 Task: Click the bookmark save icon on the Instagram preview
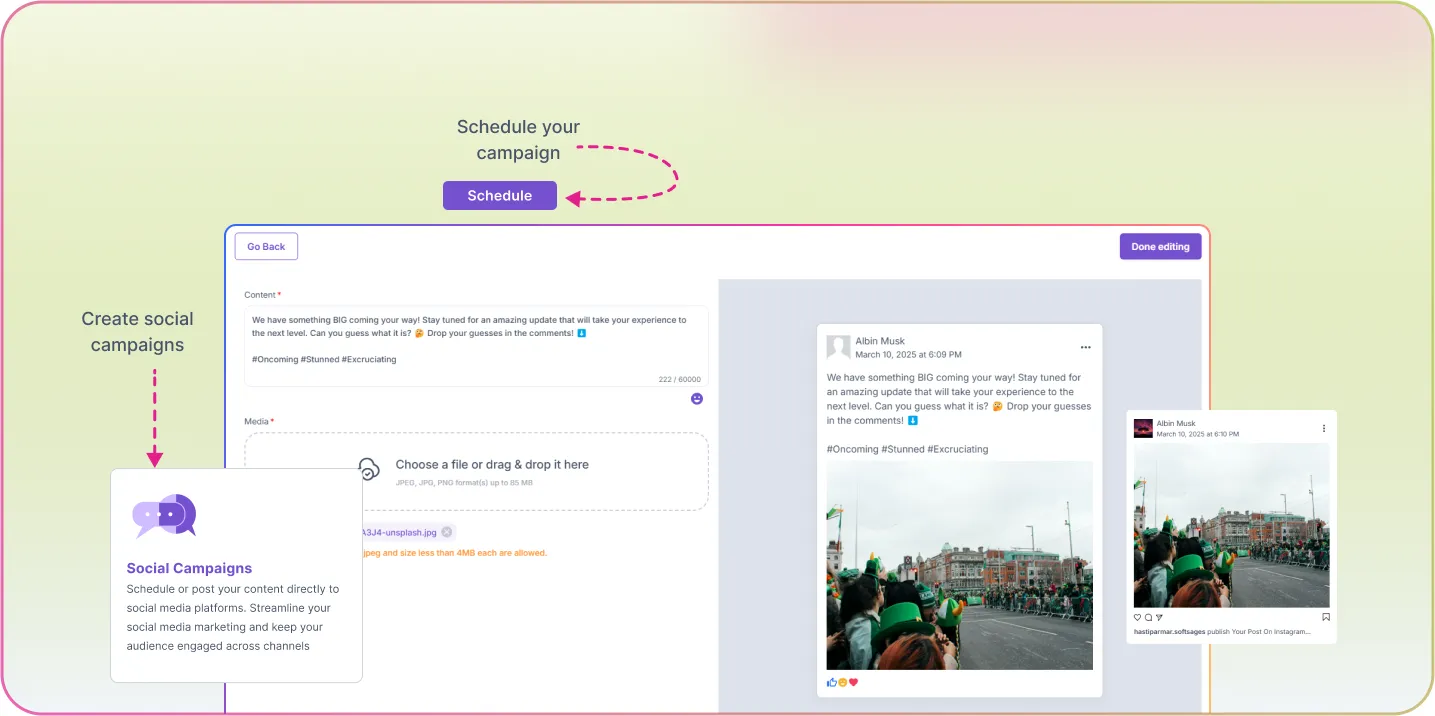click(1326, 617)
